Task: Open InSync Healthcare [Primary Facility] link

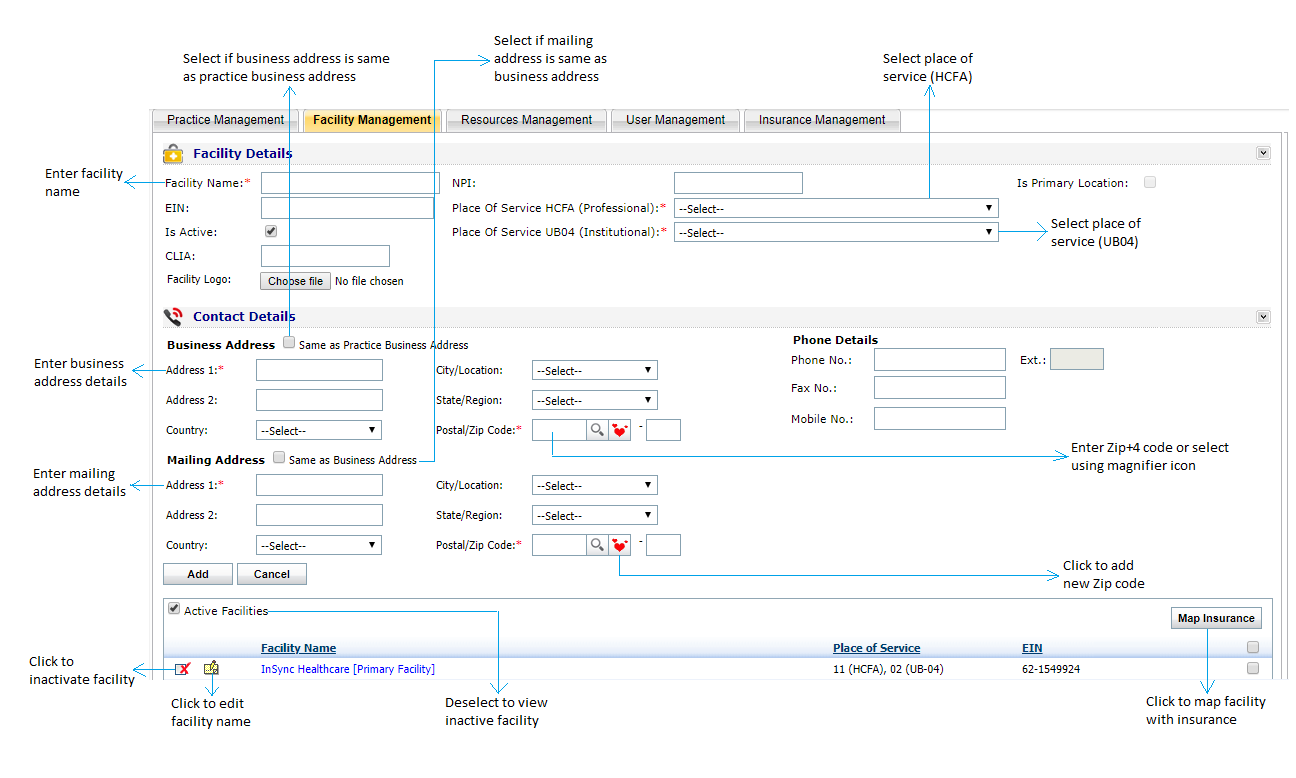Action: point(348,669)
